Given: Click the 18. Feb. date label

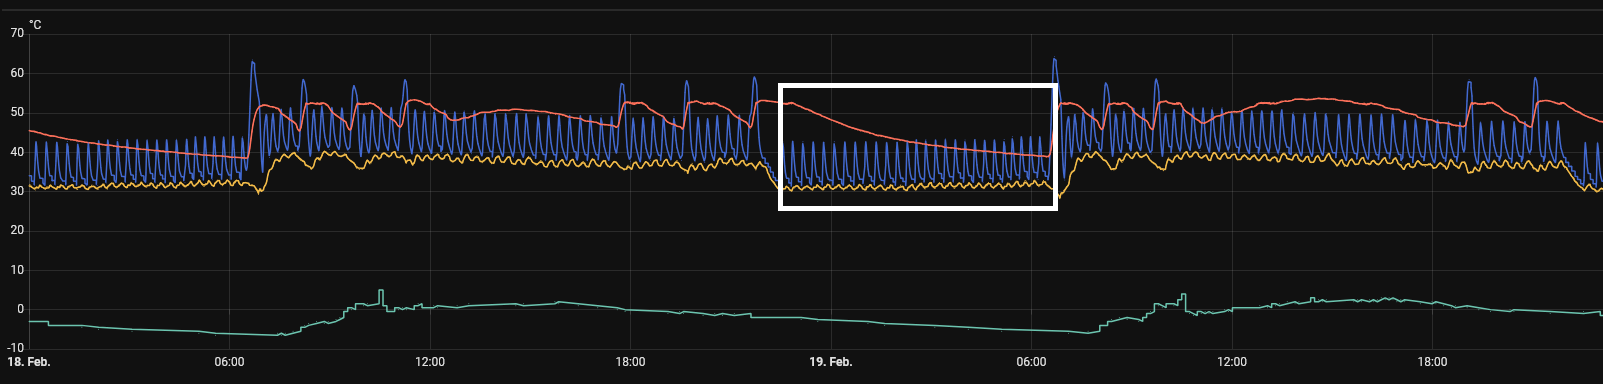Looking at the screenshot, I should pyautogui.click(x=29, y=362).
